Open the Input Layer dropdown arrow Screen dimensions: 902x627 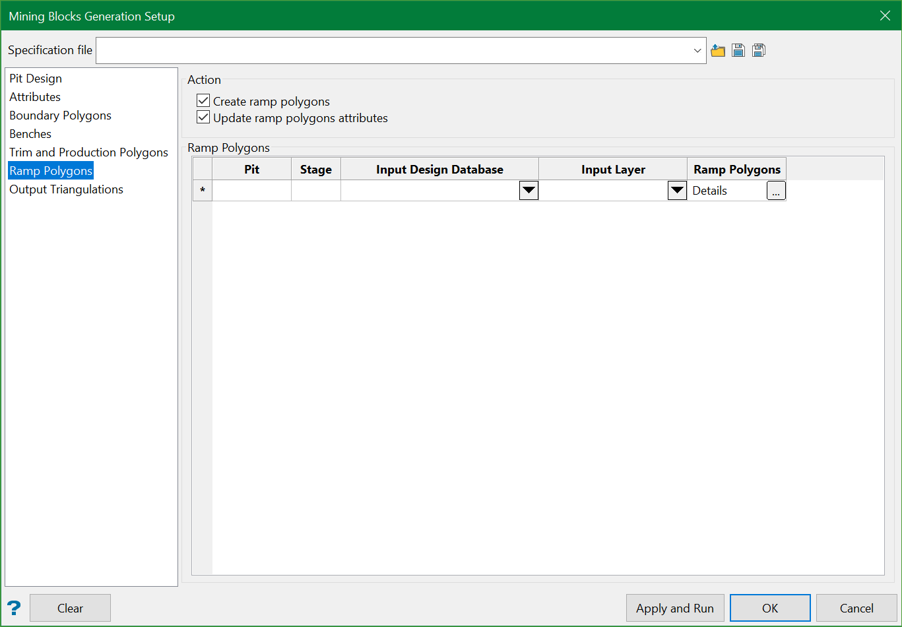pos(677,191)
